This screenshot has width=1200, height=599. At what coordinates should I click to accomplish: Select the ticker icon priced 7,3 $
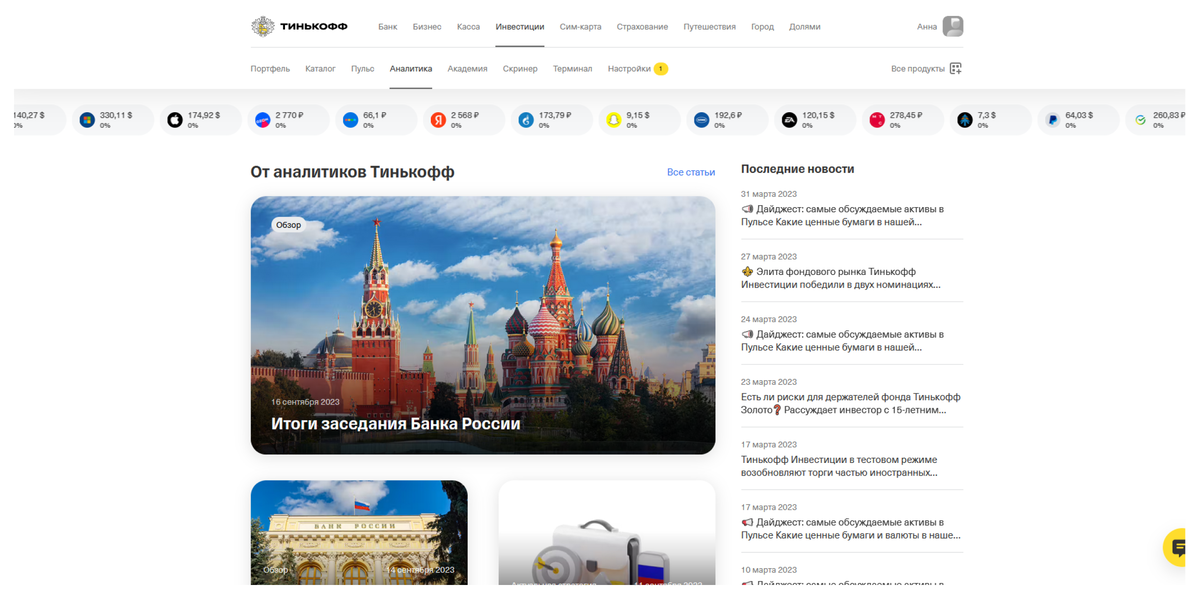[964, 120]
